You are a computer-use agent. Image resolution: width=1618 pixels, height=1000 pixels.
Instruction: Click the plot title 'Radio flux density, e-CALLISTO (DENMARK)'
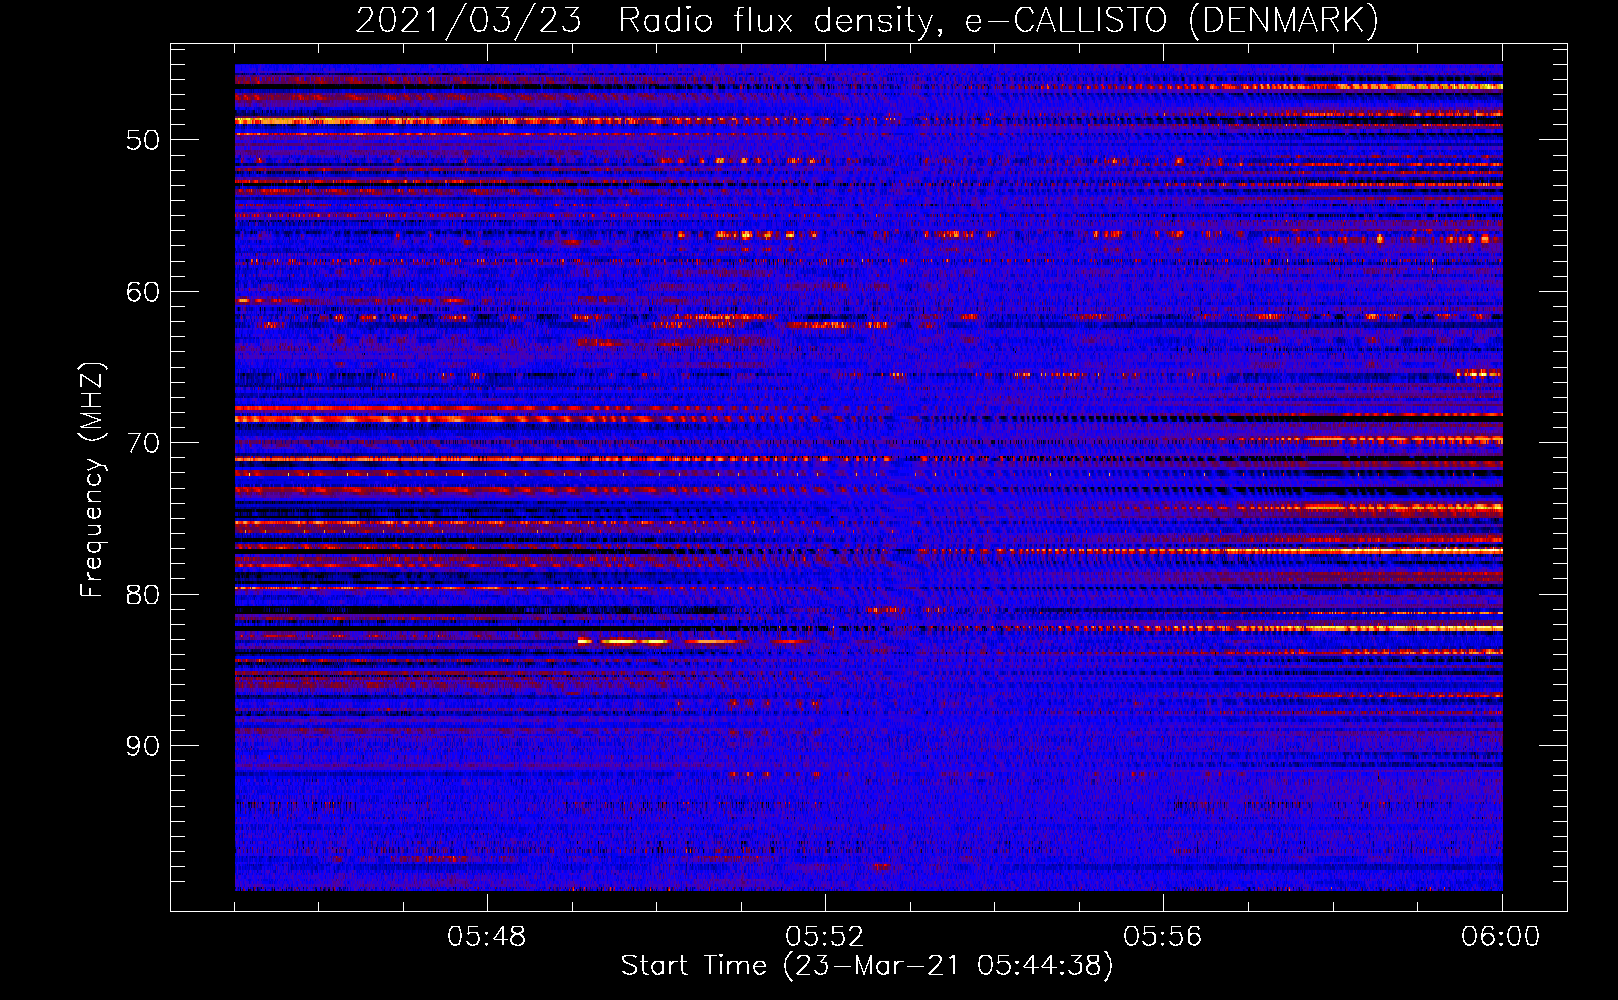pos(998,21)
